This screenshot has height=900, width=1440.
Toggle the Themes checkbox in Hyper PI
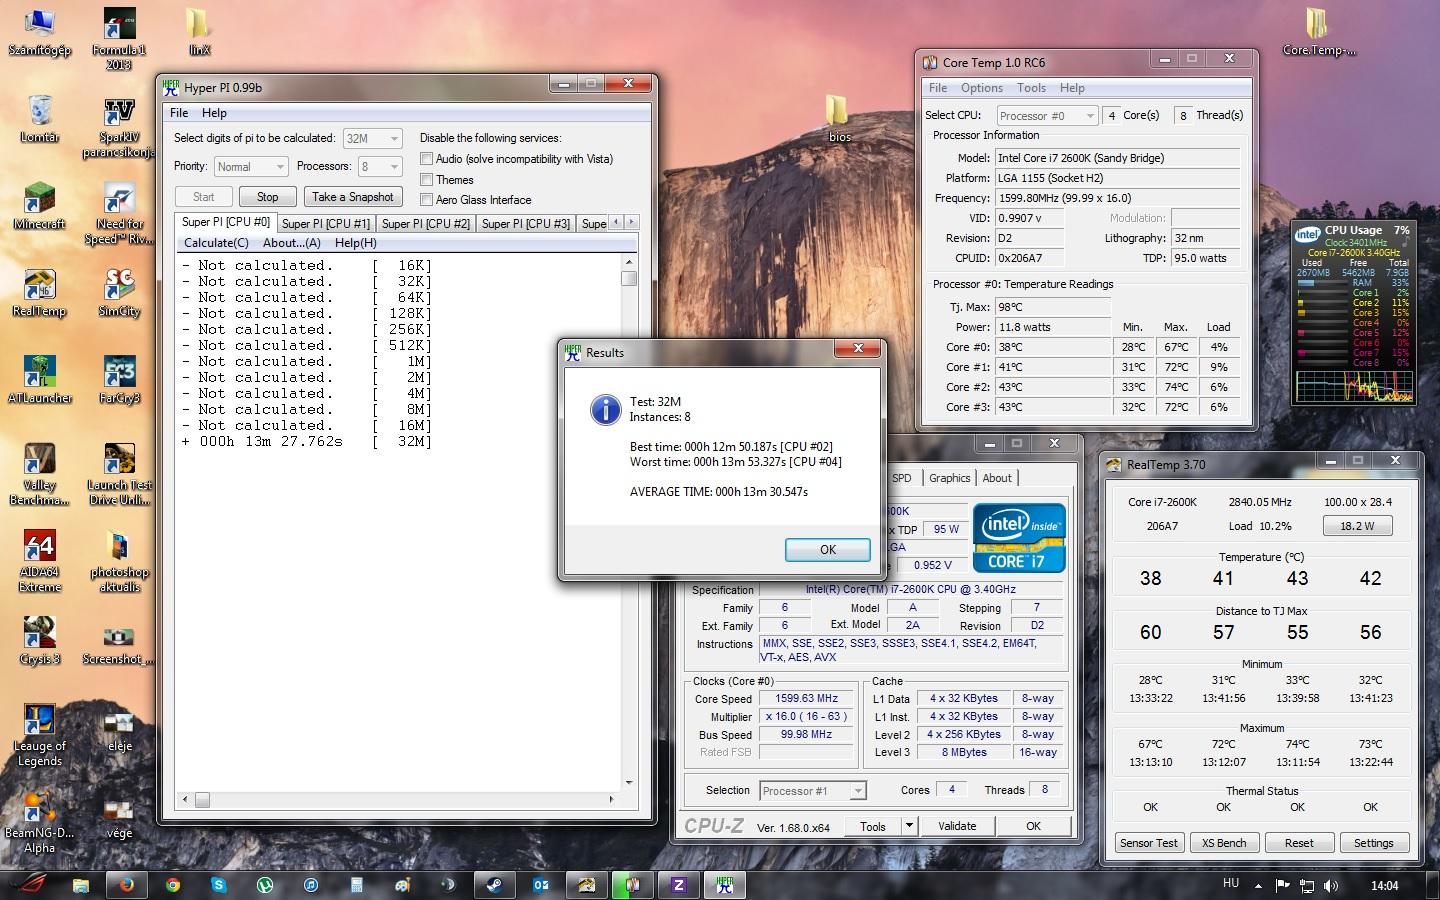click(427, 179)
